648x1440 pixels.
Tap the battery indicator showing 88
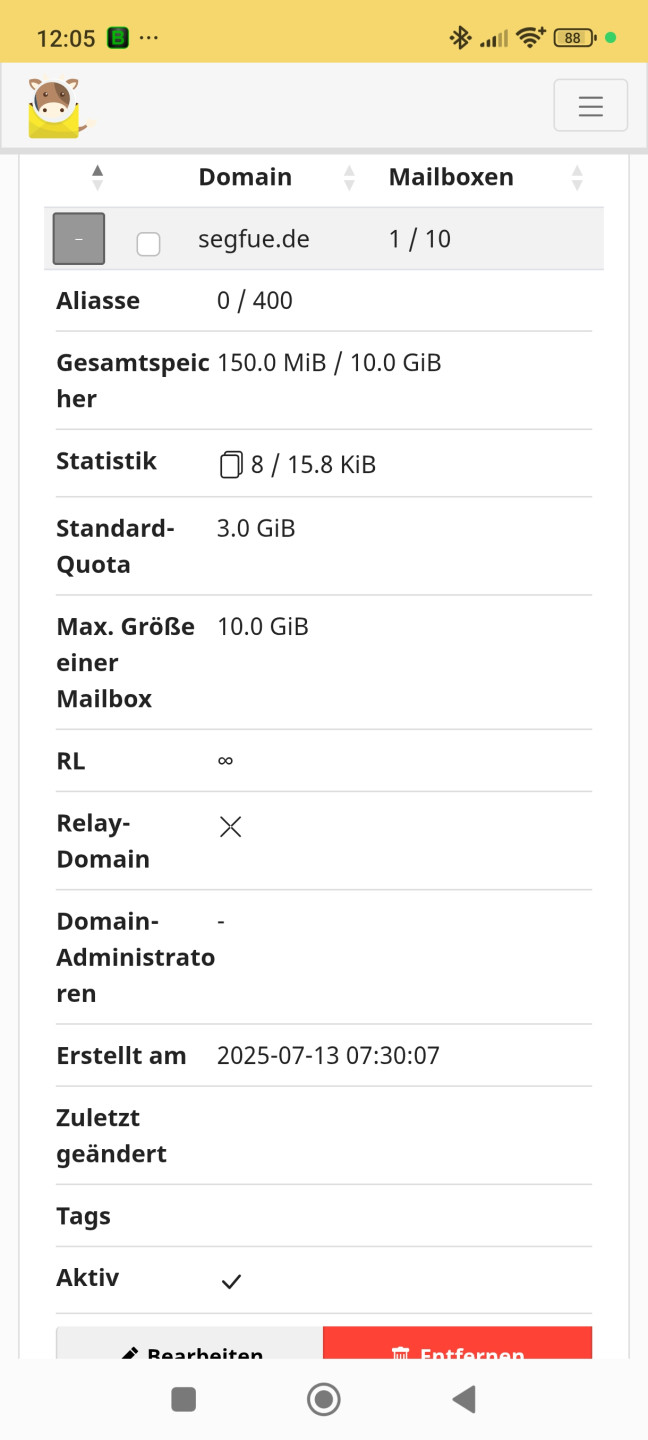point(575,38)
